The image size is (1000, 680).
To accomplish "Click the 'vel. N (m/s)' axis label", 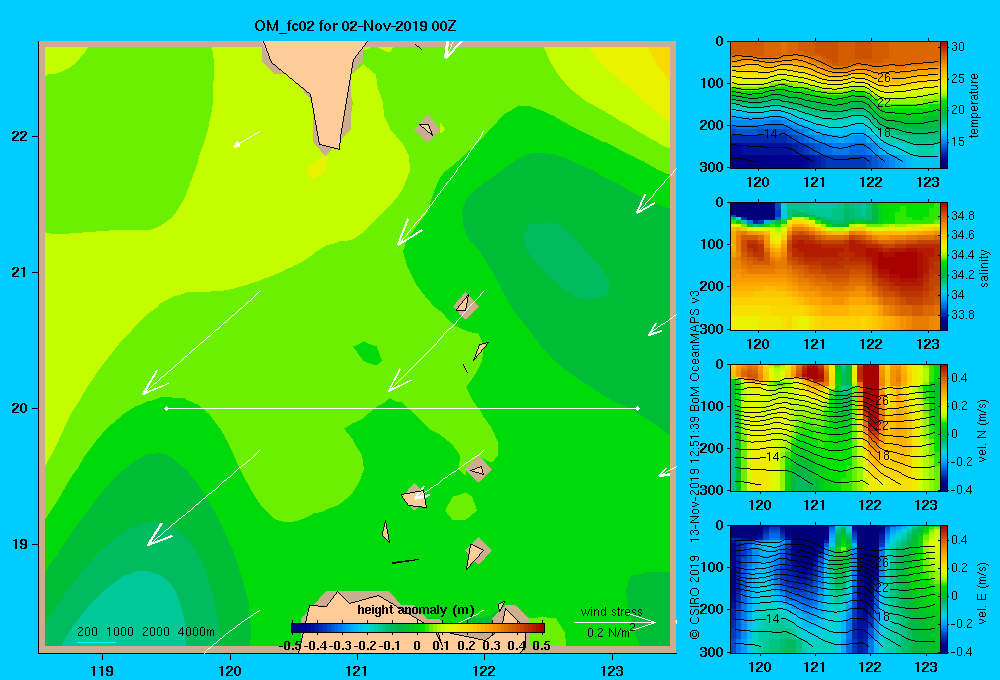I will click(x=982, y=431).
